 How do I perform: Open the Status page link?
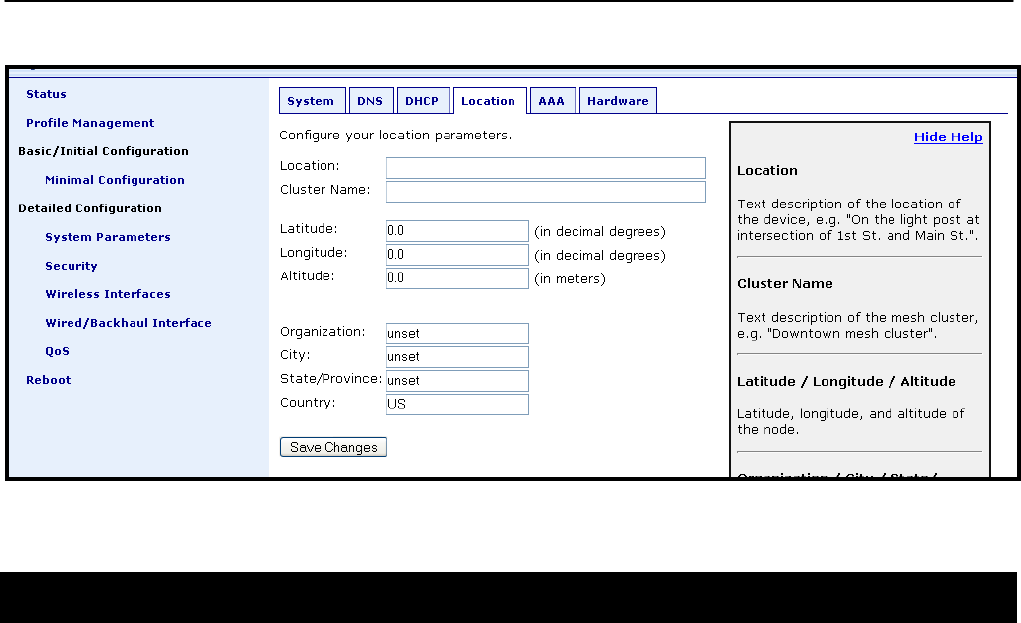coord(46,94)
